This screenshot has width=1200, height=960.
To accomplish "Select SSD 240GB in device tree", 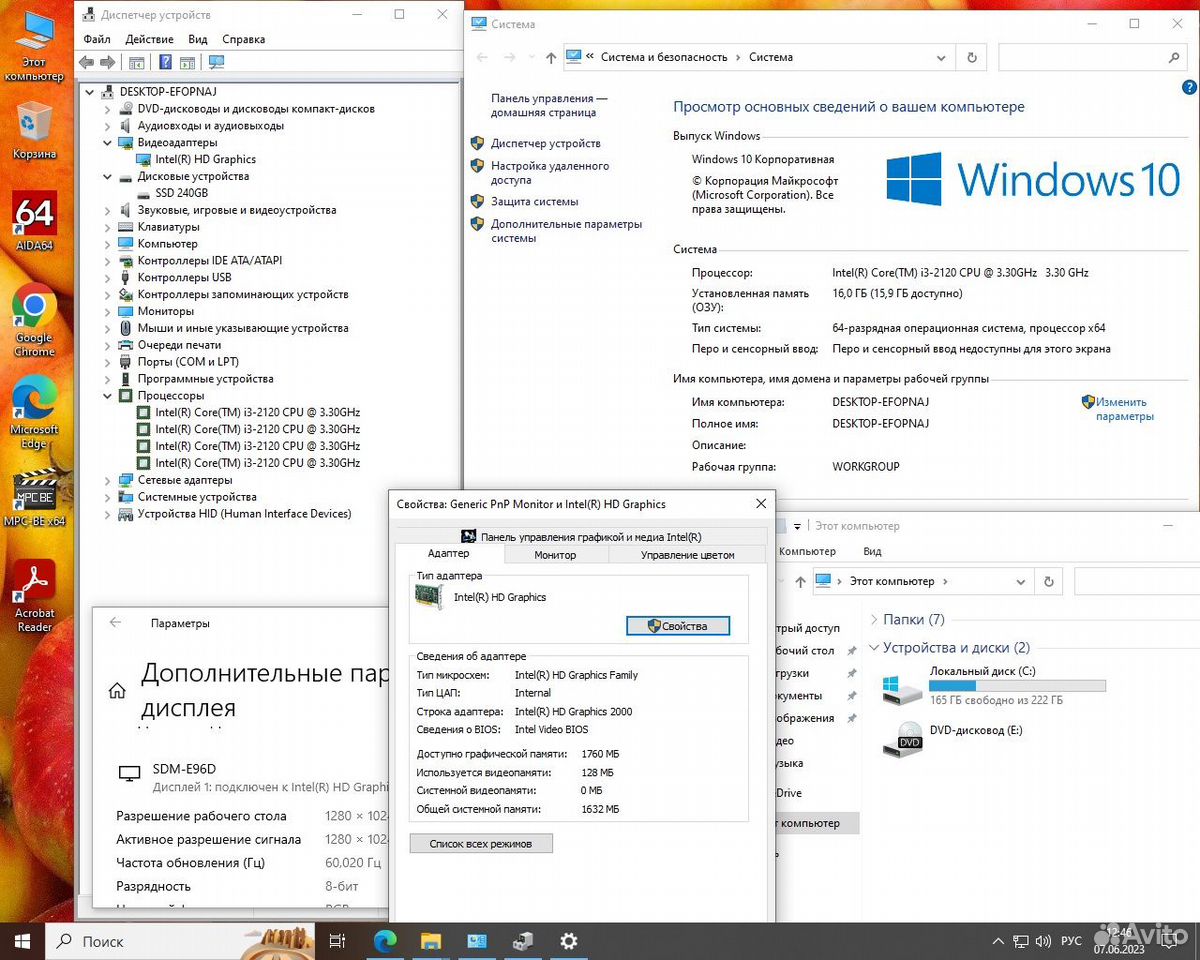I will [181, 193].
